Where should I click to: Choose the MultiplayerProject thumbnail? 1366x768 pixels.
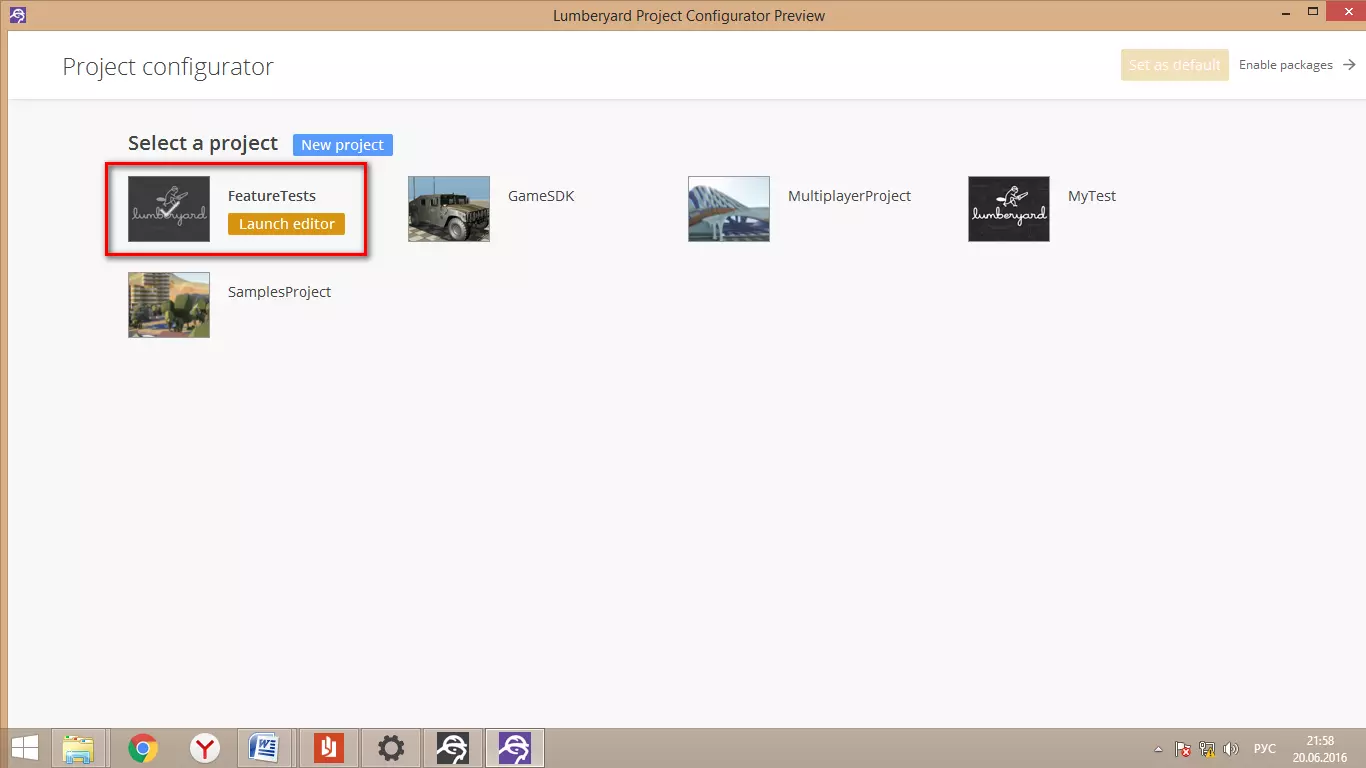click(729, 209)
